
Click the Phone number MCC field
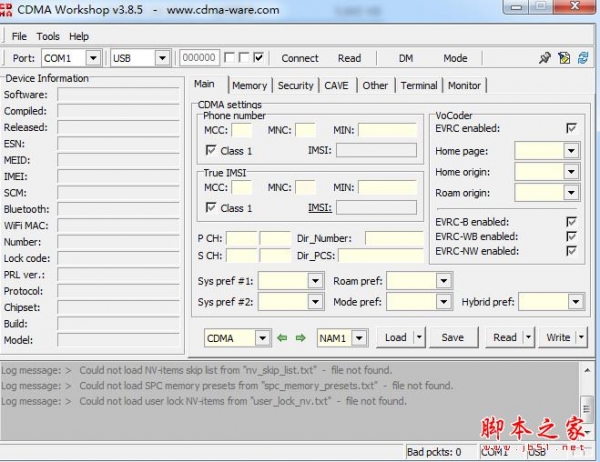pos(241,130)
